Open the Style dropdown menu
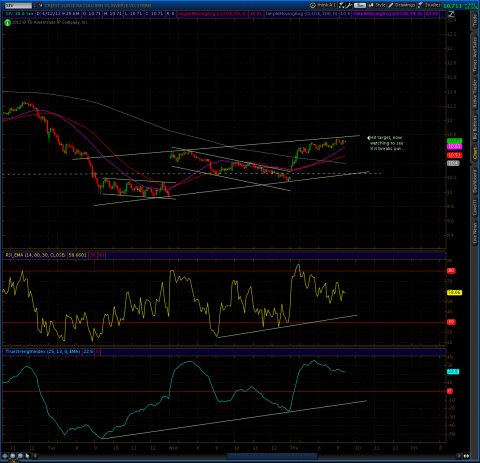 pyautogui.click(x=377, y=5)
